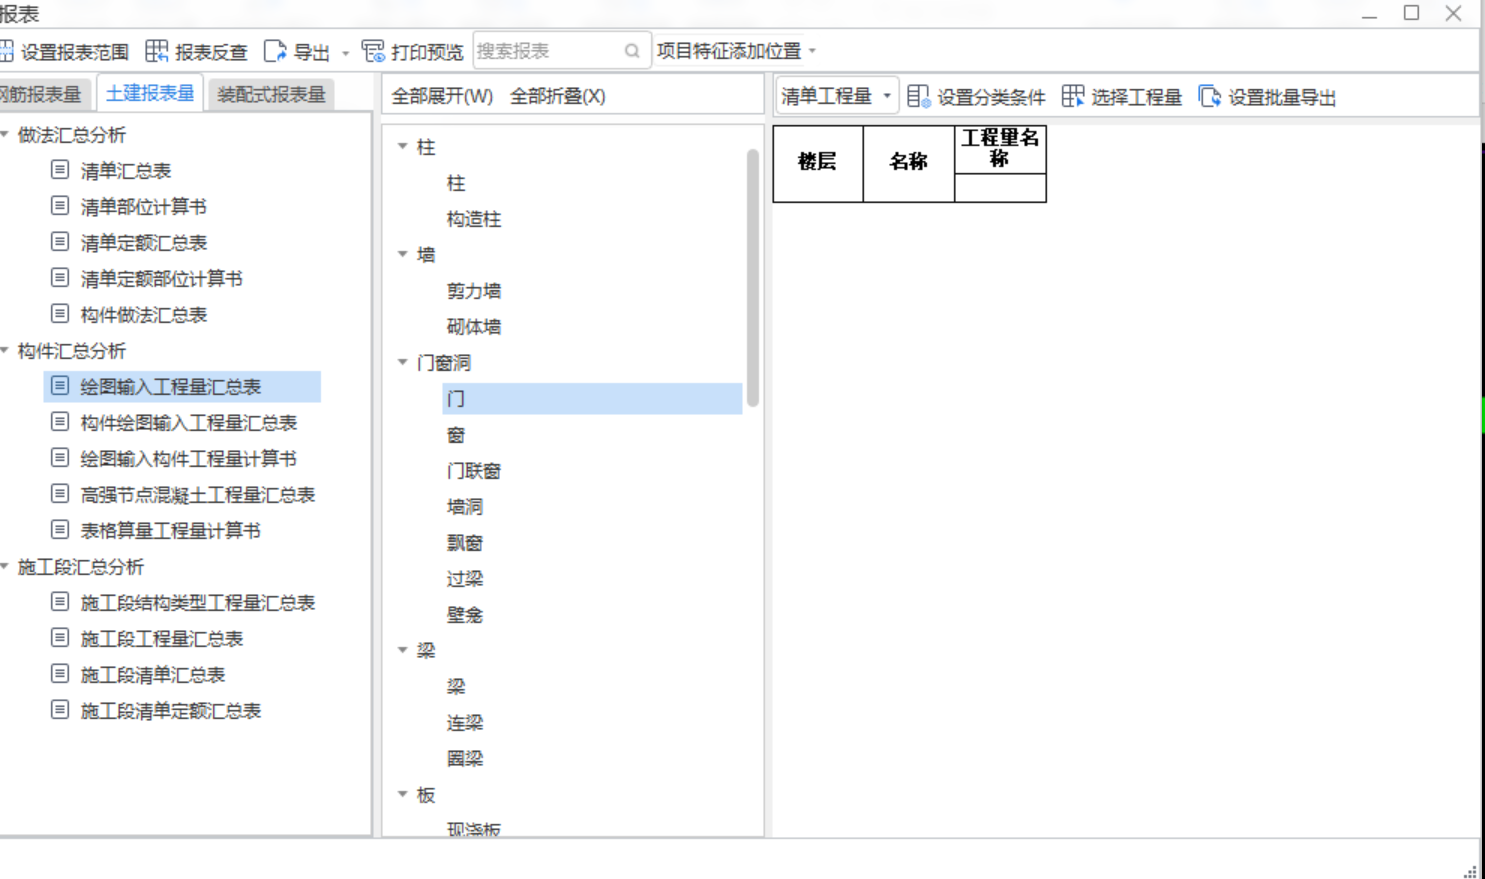Click document icon beside 清单定额汇总表

point(60,242)
